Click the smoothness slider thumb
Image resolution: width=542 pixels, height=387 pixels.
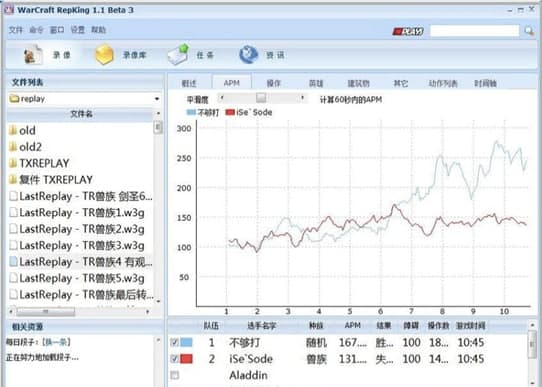[x=261, y=98]
